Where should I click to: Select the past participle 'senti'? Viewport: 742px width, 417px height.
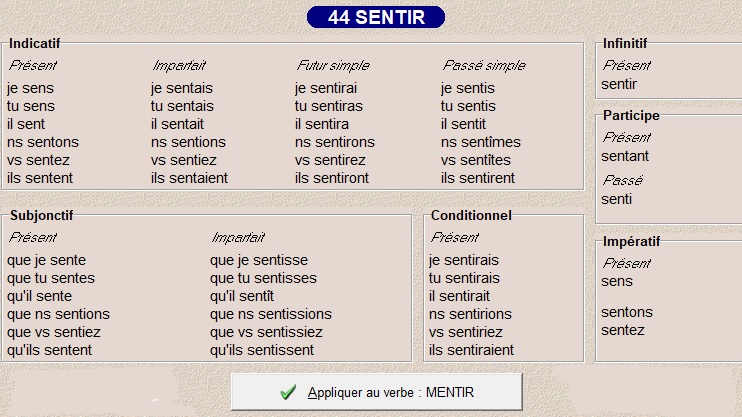[617, 199]
